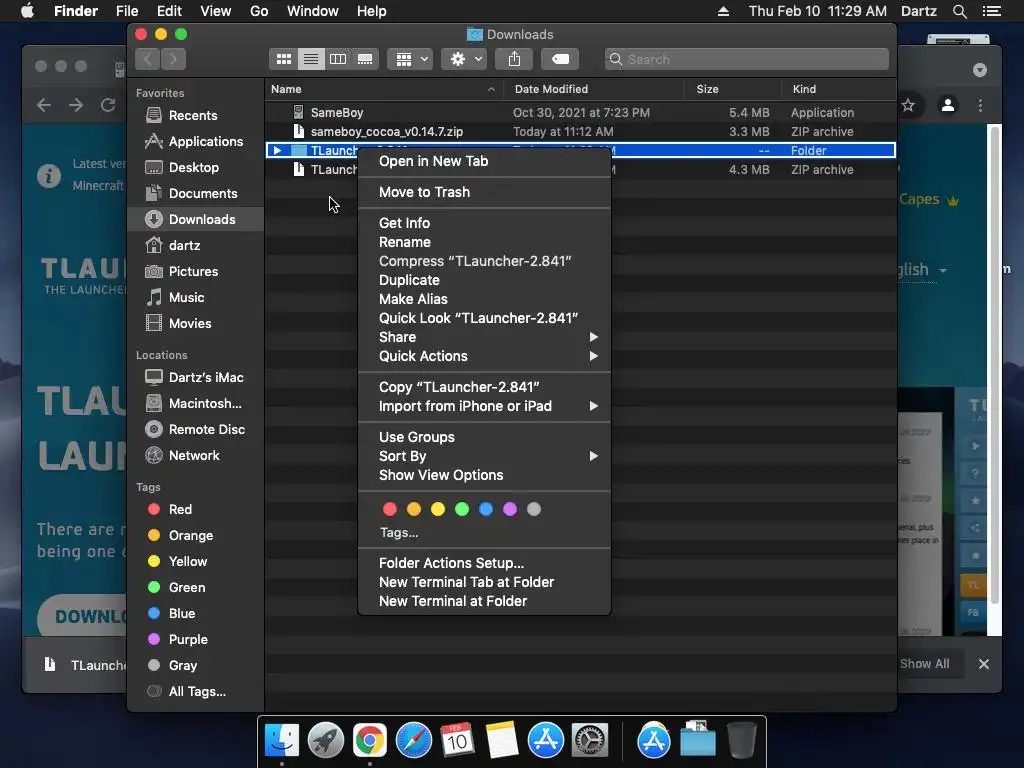This screenshot has width=1024, height=768.
Task: Switch Finder to icon view
Action: pos(283,59)
